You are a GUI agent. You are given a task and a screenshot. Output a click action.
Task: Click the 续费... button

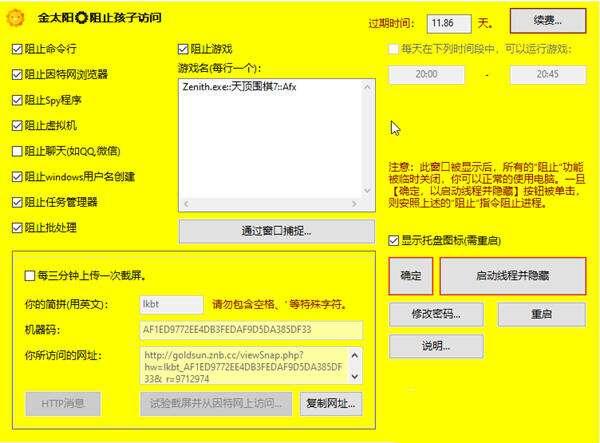(548, 21)
